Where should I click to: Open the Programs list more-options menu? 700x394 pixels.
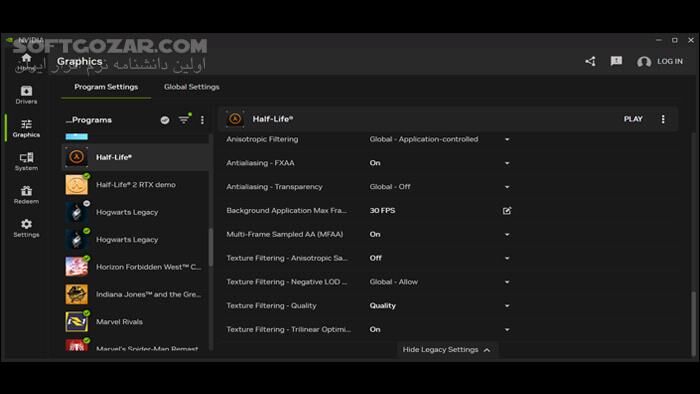click(x=202, y=120)
